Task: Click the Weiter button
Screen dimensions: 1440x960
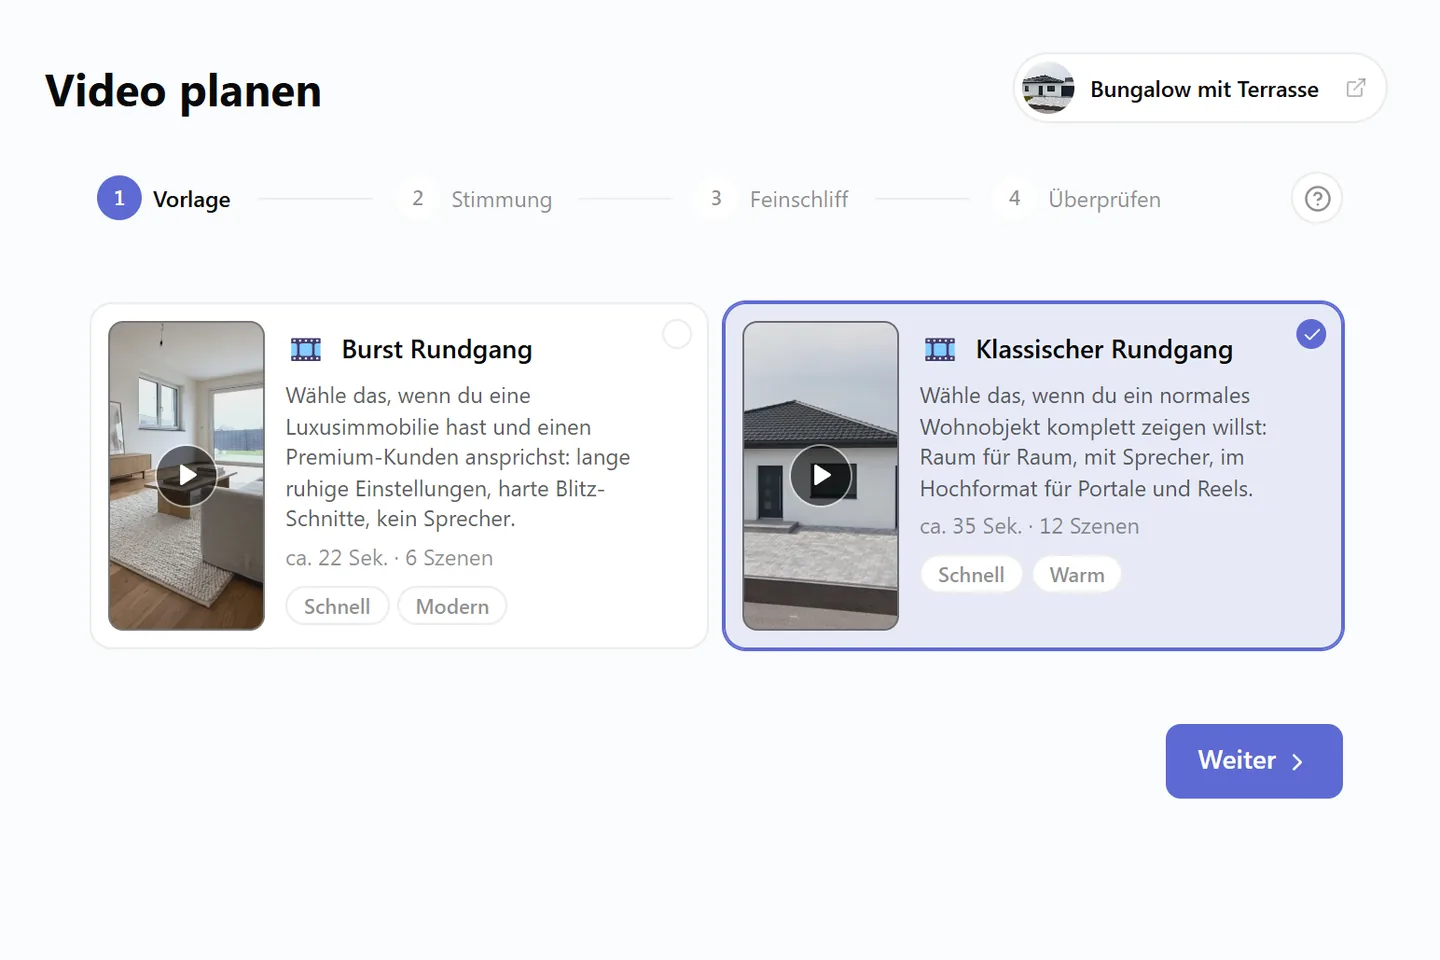Action: click(1254, 761)
